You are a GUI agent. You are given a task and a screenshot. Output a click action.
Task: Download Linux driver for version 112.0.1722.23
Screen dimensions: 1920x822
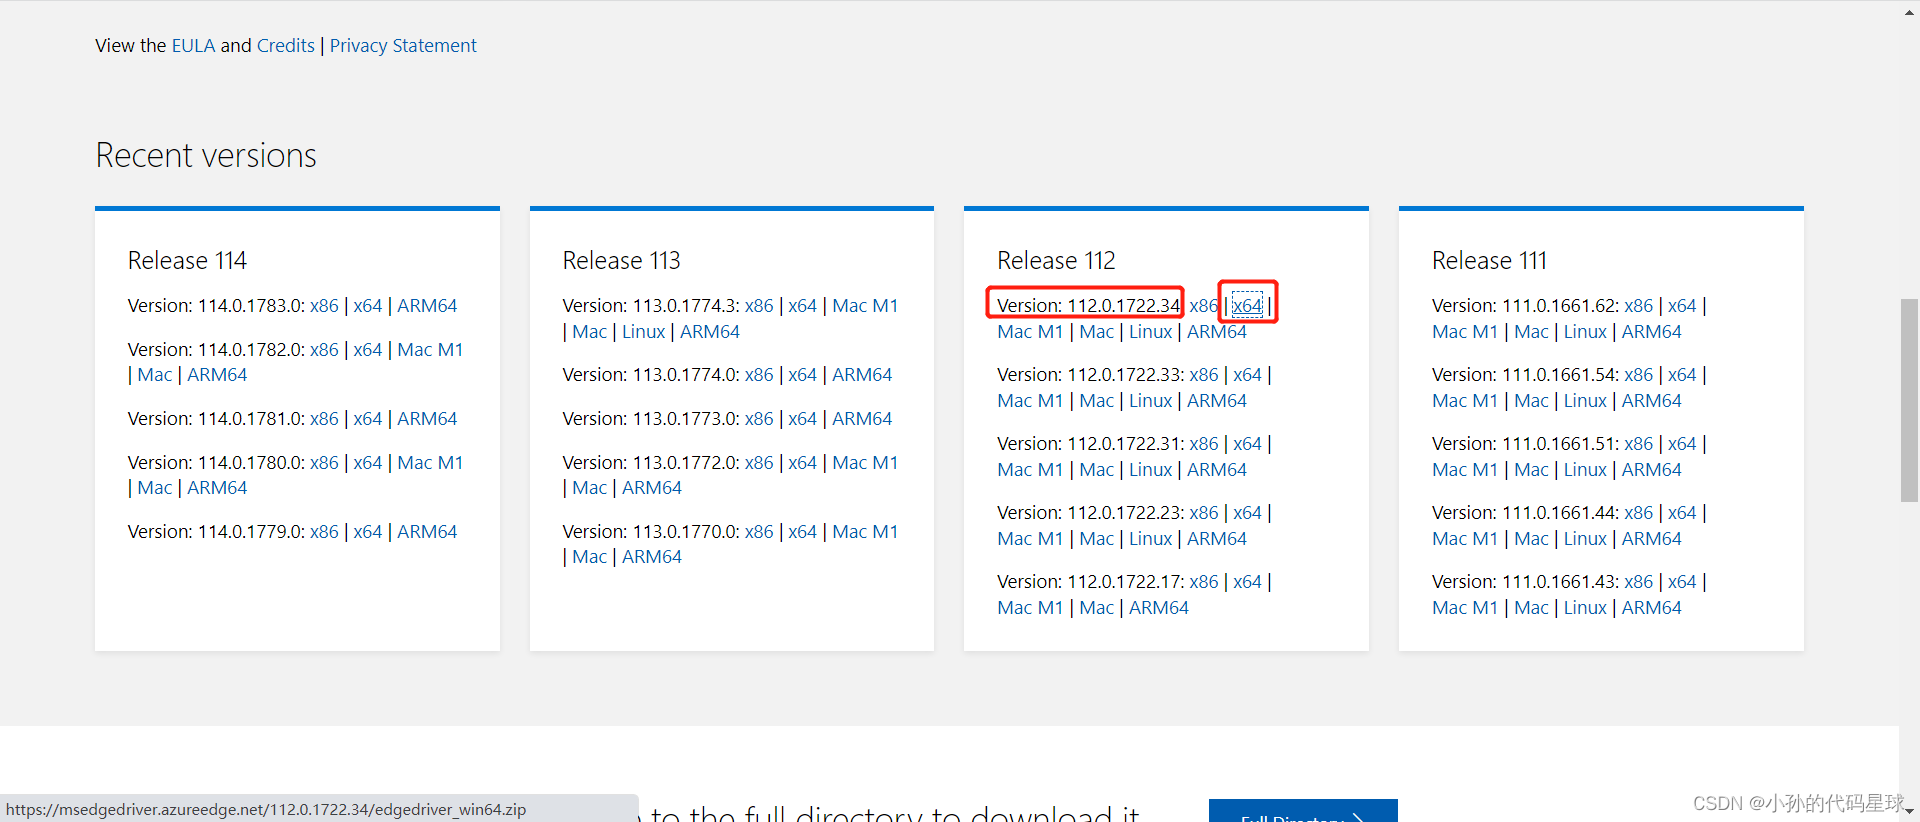(1151, 539)
